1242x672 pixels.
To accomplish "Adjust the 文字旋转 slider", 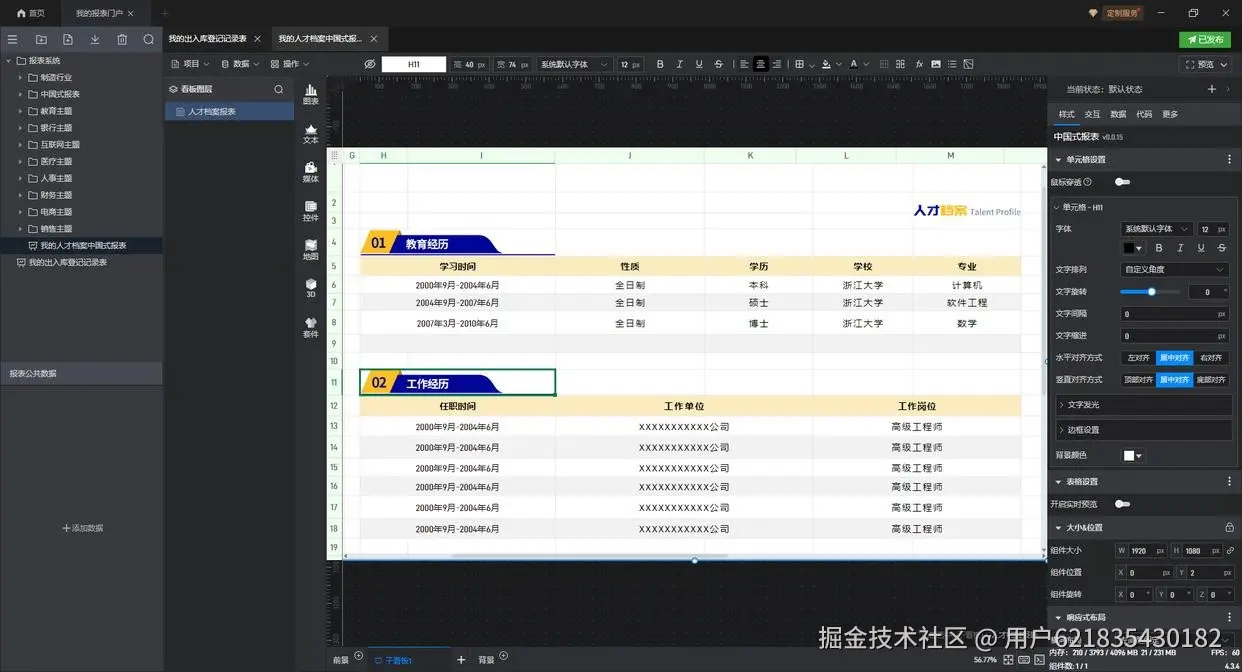I will tap(1150, 292).
